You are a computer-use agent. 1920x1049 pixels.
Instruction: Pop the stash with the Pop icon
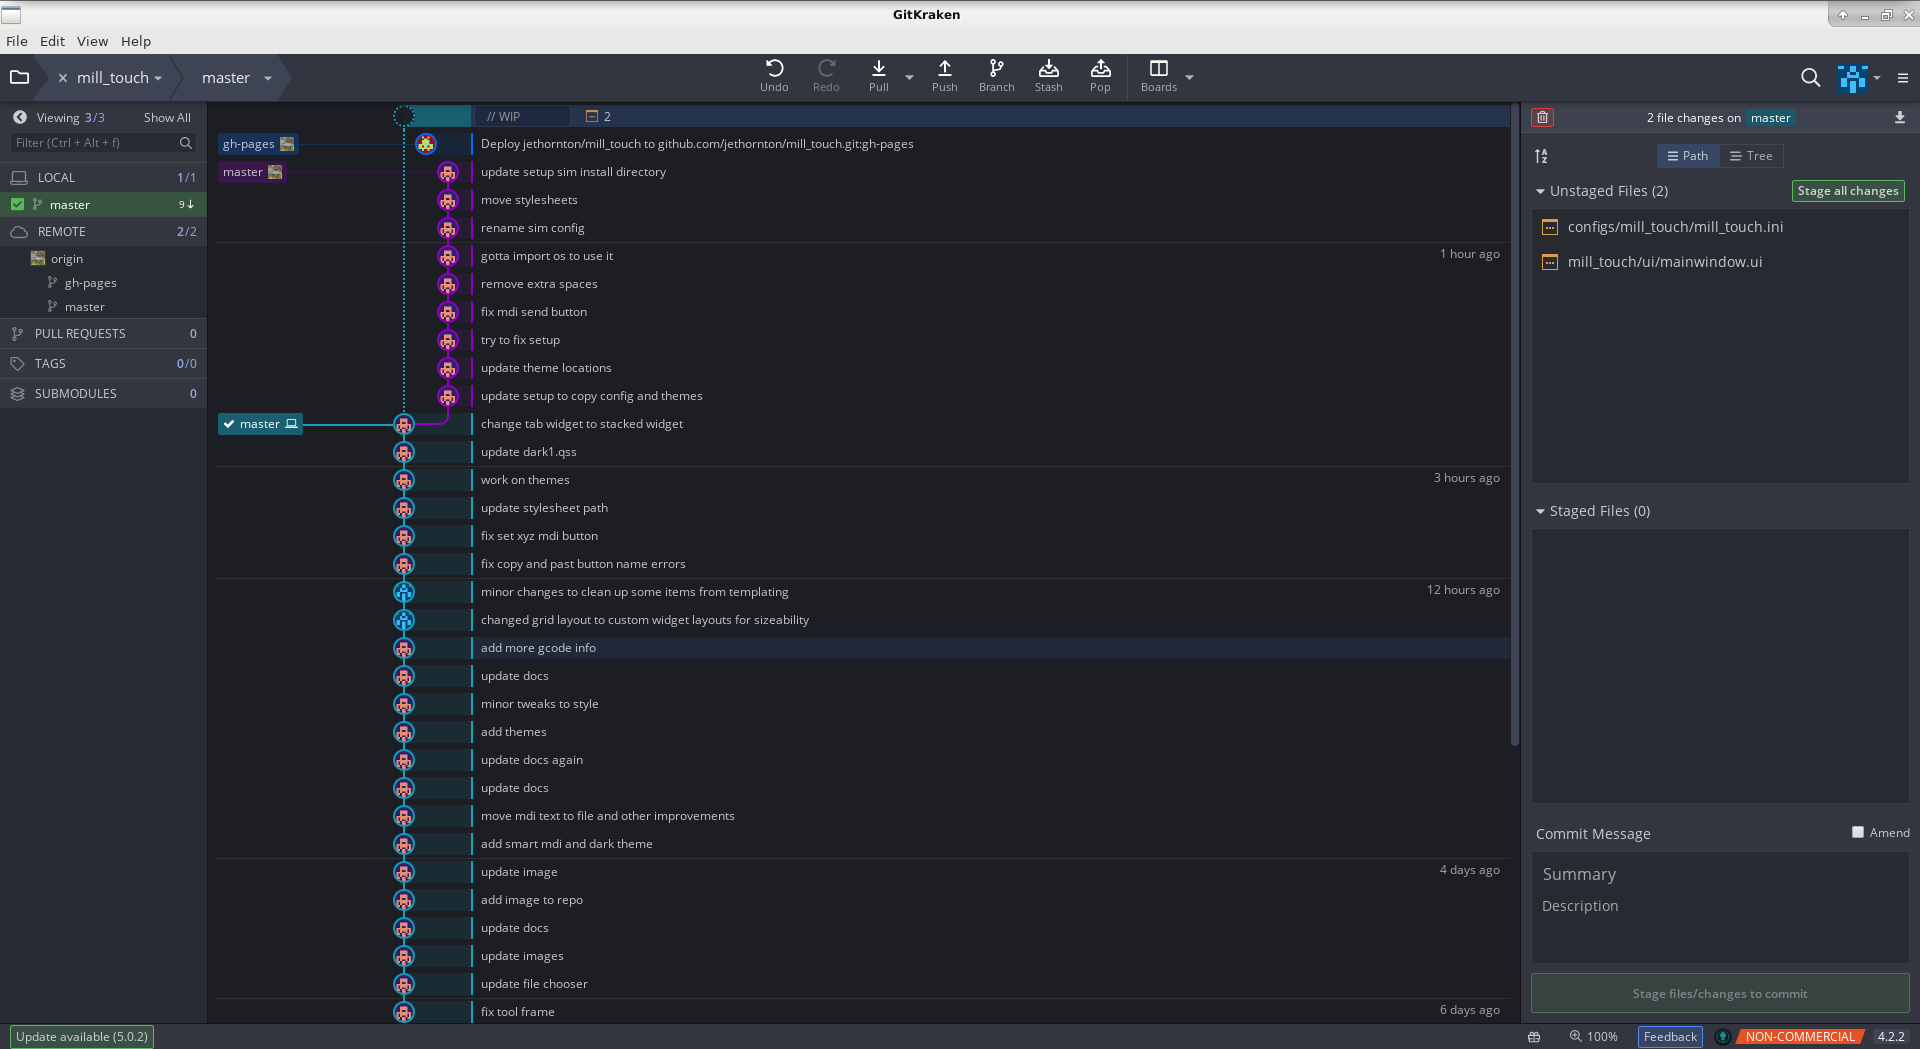[x=1100, y=76]
